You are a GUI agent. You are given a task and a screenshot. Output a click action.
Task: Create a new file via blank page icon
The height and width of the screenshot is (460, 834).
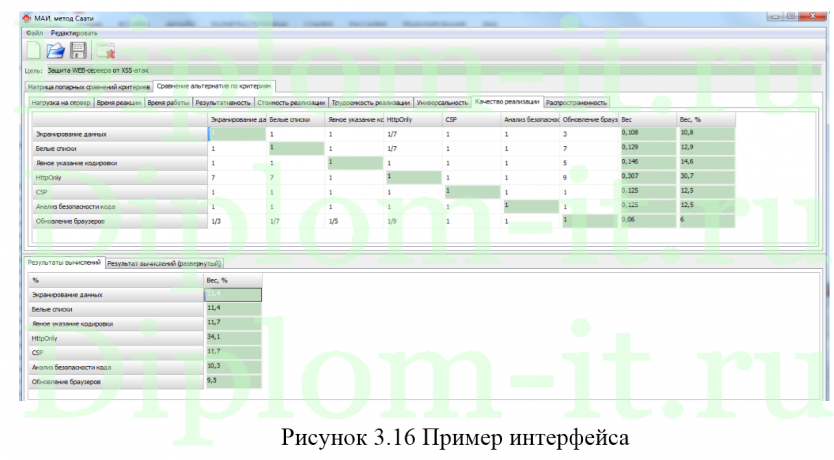(34, 51)
